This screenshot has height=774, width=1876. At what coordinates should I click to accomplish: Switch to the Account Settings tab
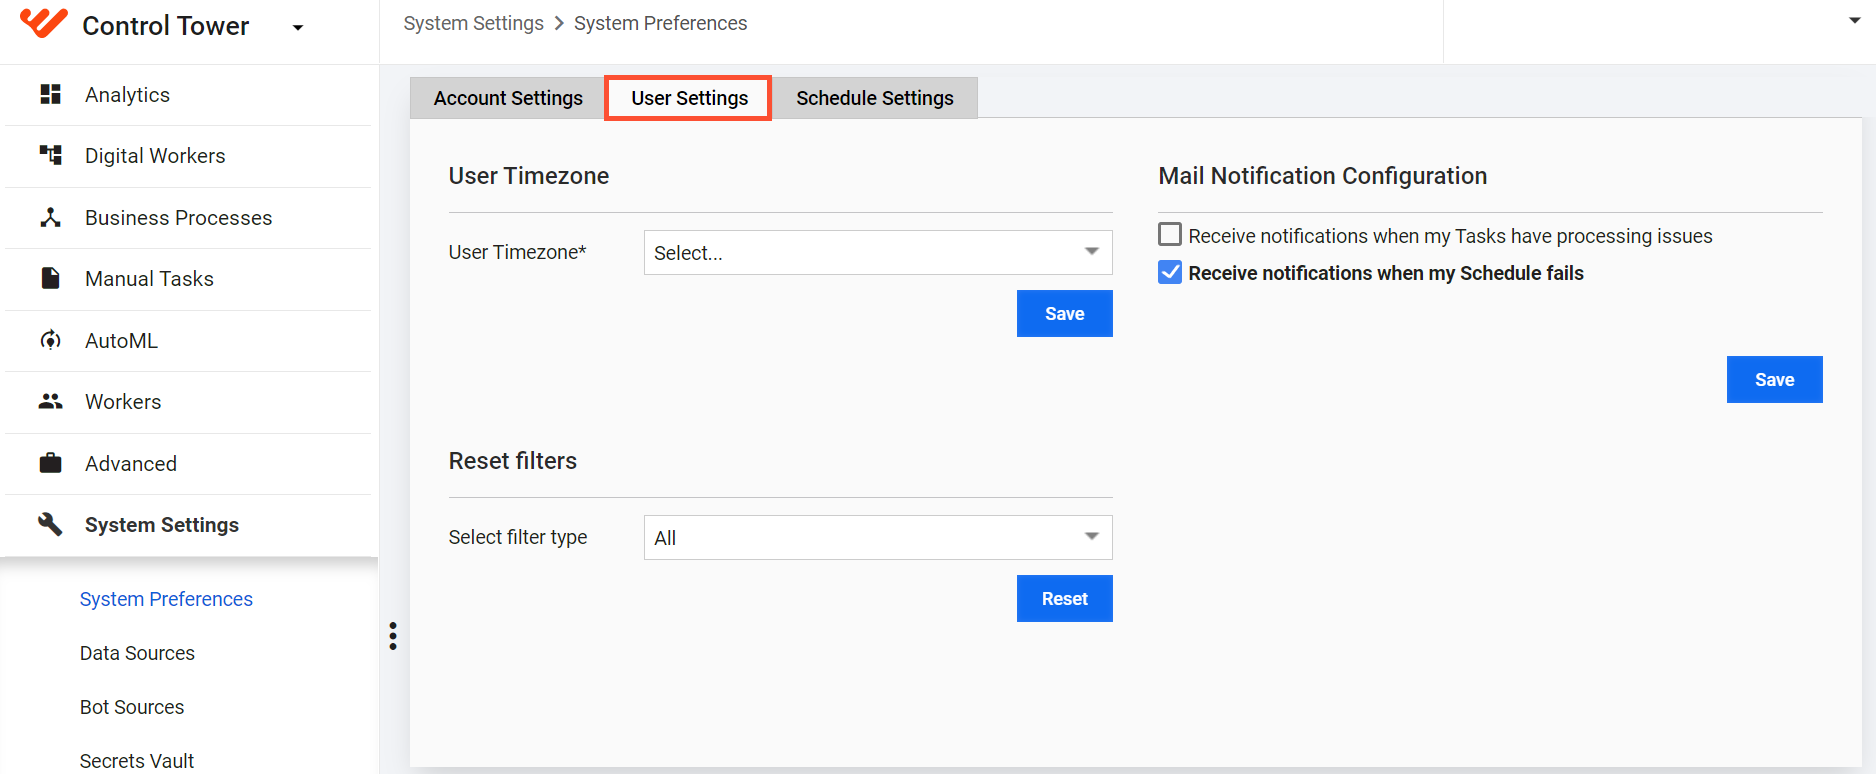(508, 98)
